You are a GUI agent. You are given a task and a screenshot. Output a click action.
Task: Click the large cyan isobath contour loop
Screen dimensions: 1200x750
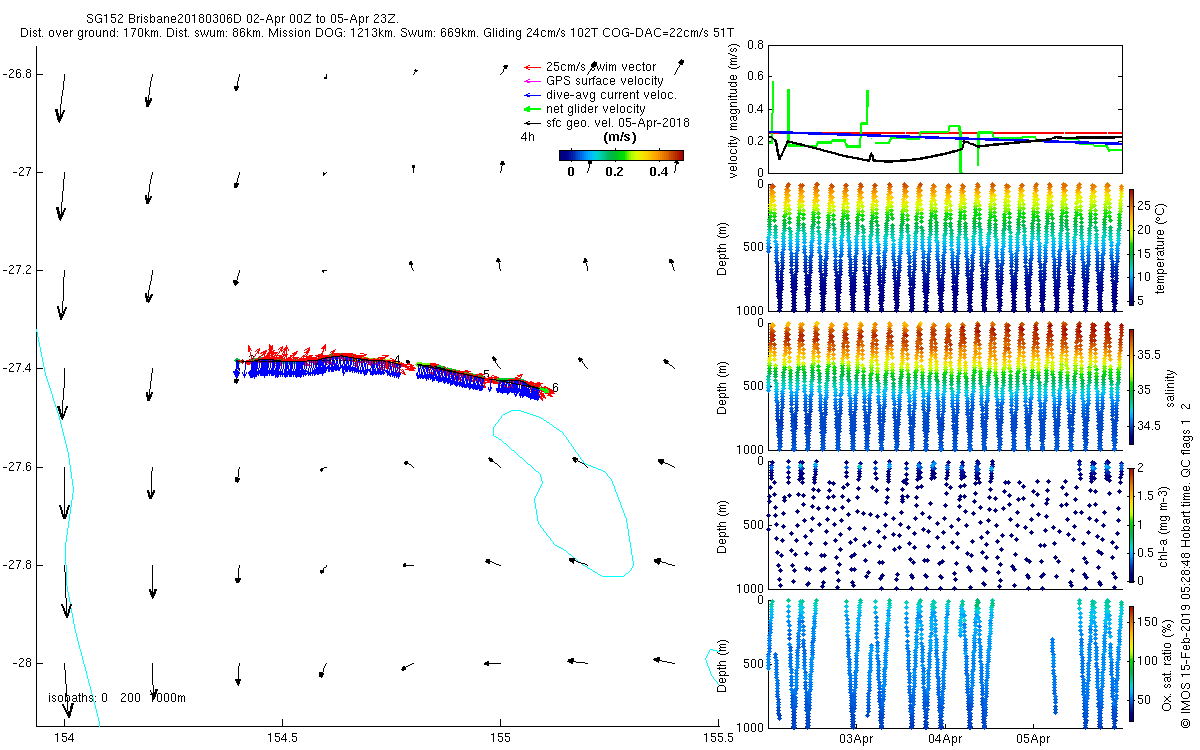click(x=563, y=492)
